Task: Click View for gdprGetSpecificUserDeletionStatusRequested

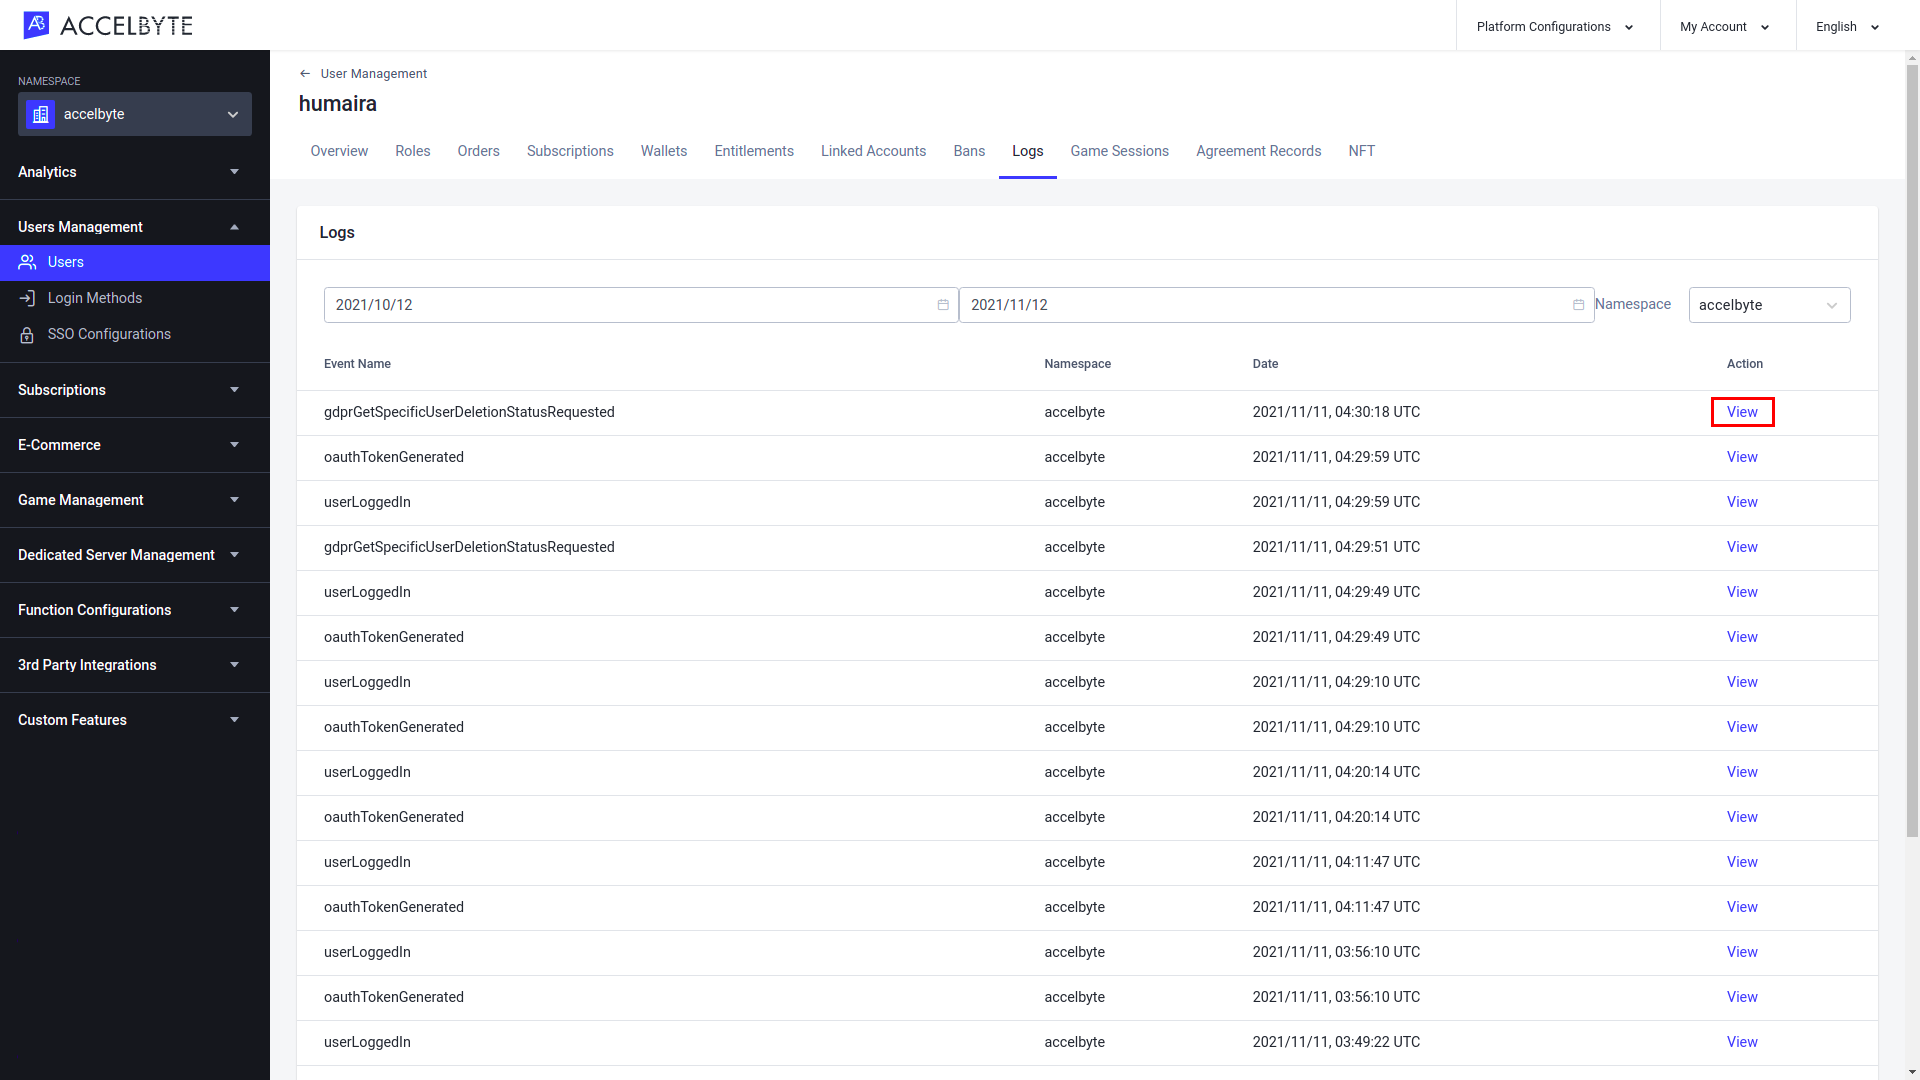Action: point(1742,411)
